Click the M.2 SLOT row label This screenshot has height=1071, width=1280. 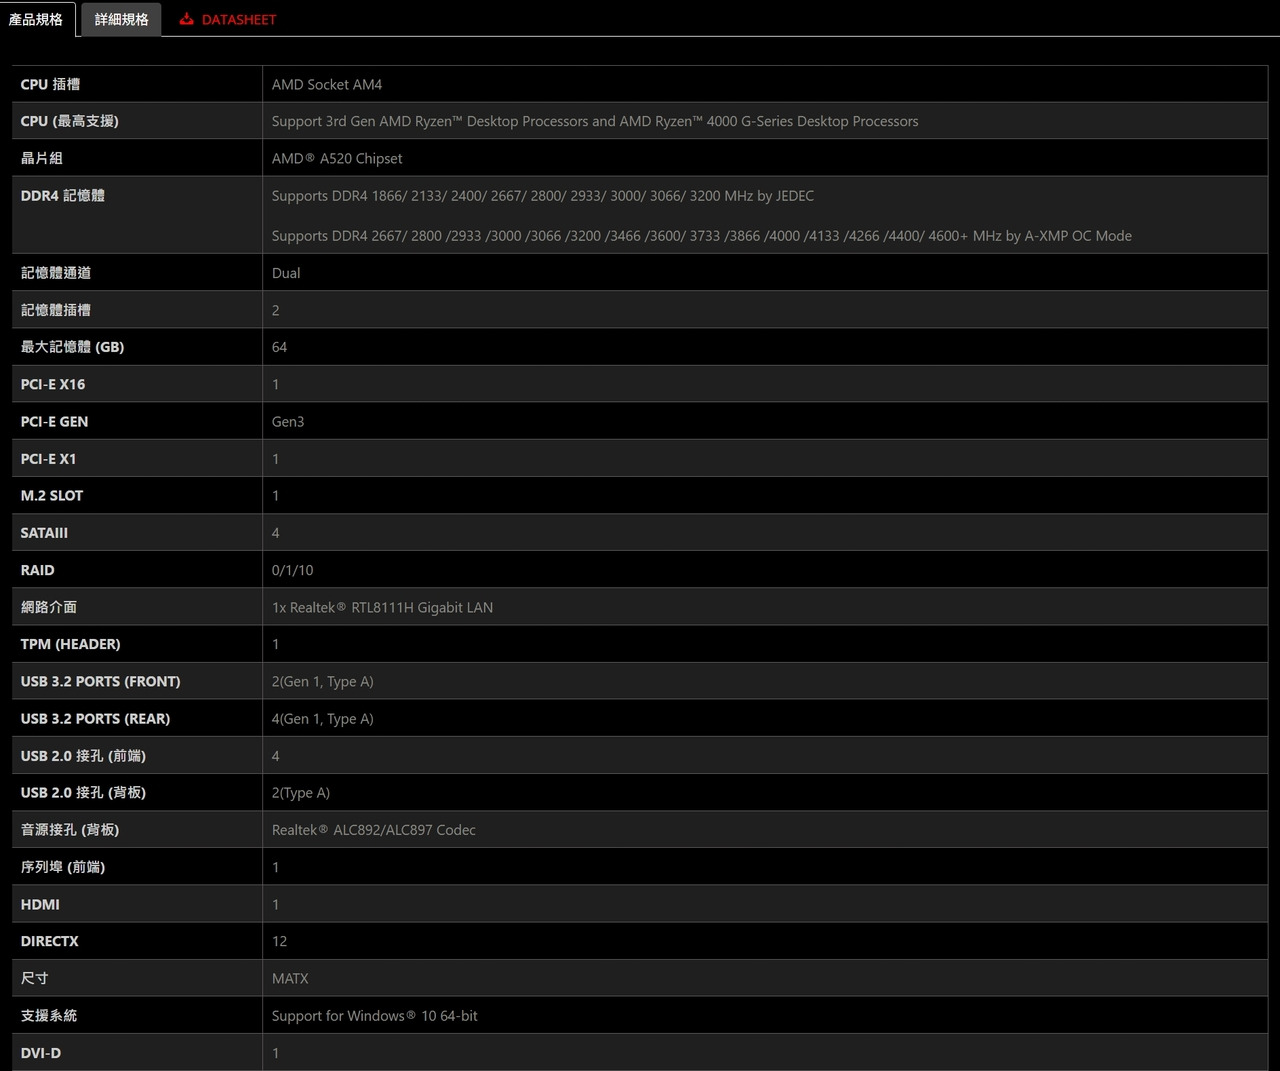click(52, 496)
